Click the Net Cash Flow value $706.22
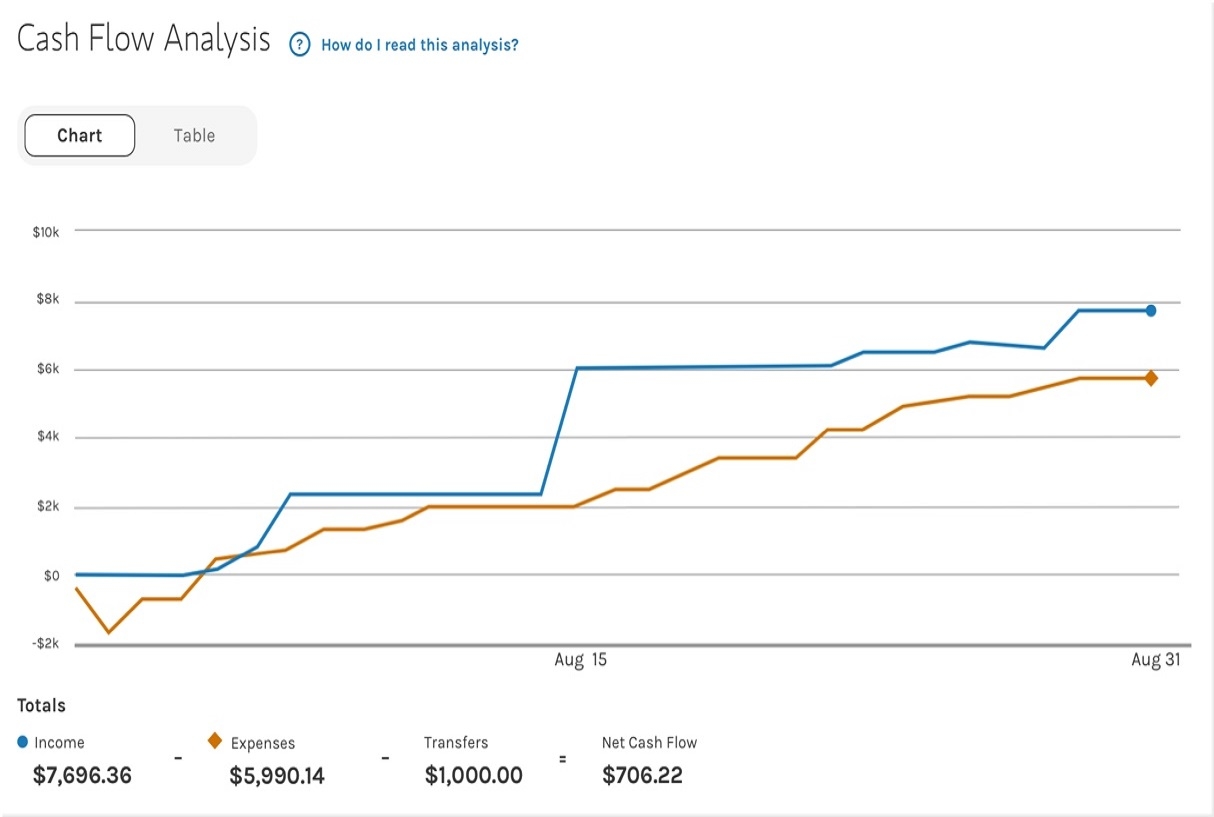 pyautogui.click(x=642, y=775)
